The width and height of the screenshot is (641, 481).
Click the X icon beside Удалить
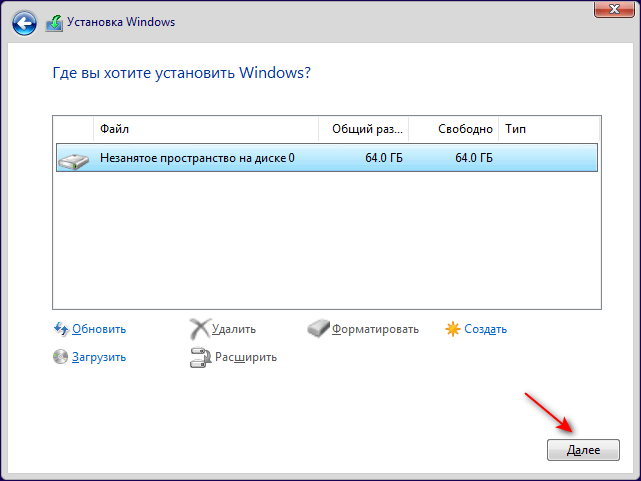[x=199, y=329]
